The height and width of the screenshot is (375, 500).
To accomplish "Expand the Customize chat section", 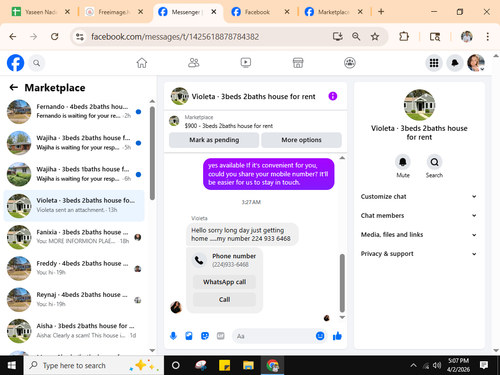I will click(x=419, y=197).
